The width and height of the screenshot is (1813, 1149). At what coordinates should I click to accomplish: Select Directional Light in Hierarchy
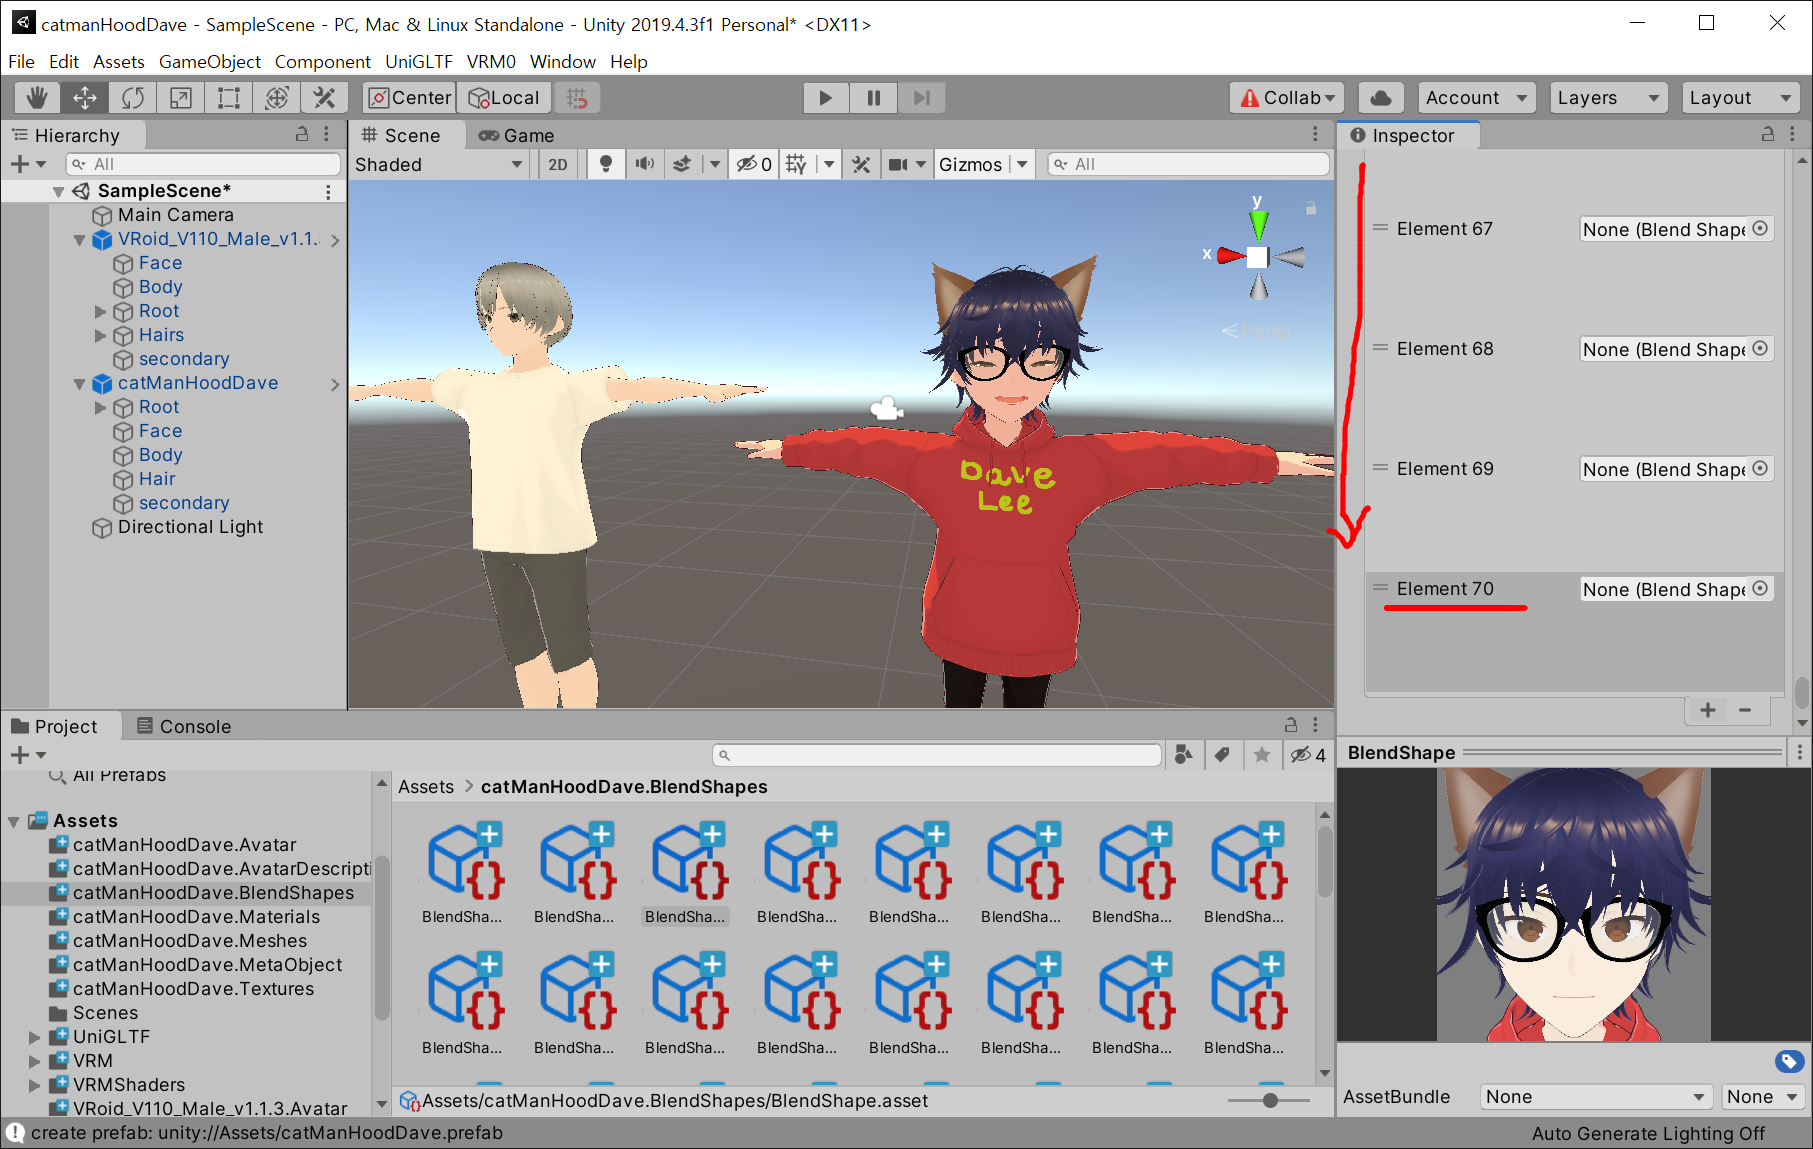pyautogui.click(x=190, y=527)
